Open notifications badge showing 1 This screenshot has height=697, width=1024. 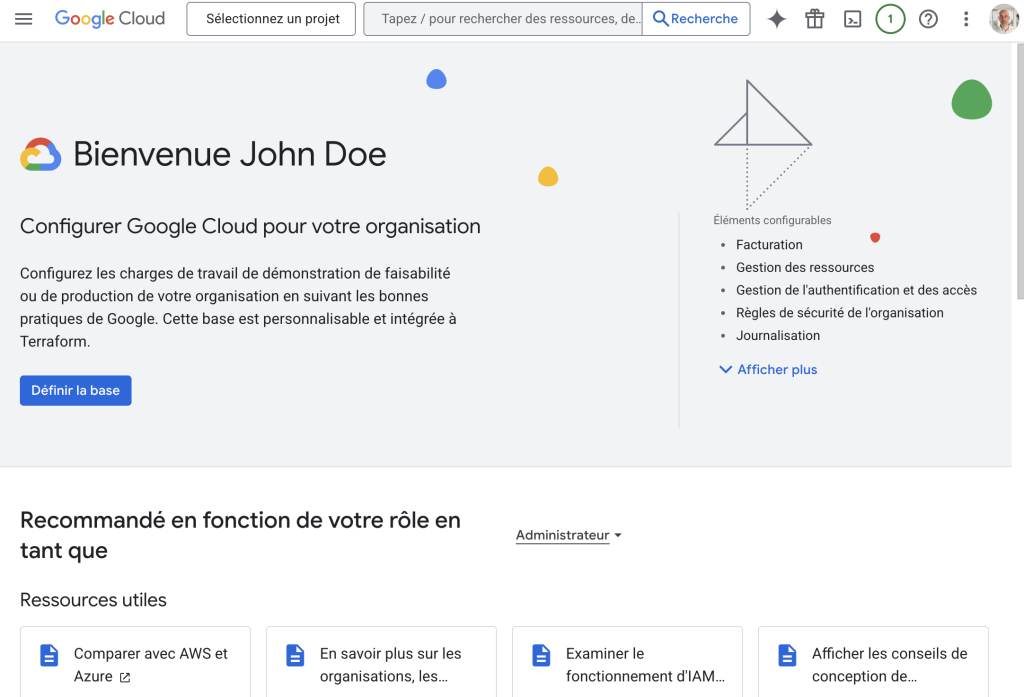click(890, 19)
